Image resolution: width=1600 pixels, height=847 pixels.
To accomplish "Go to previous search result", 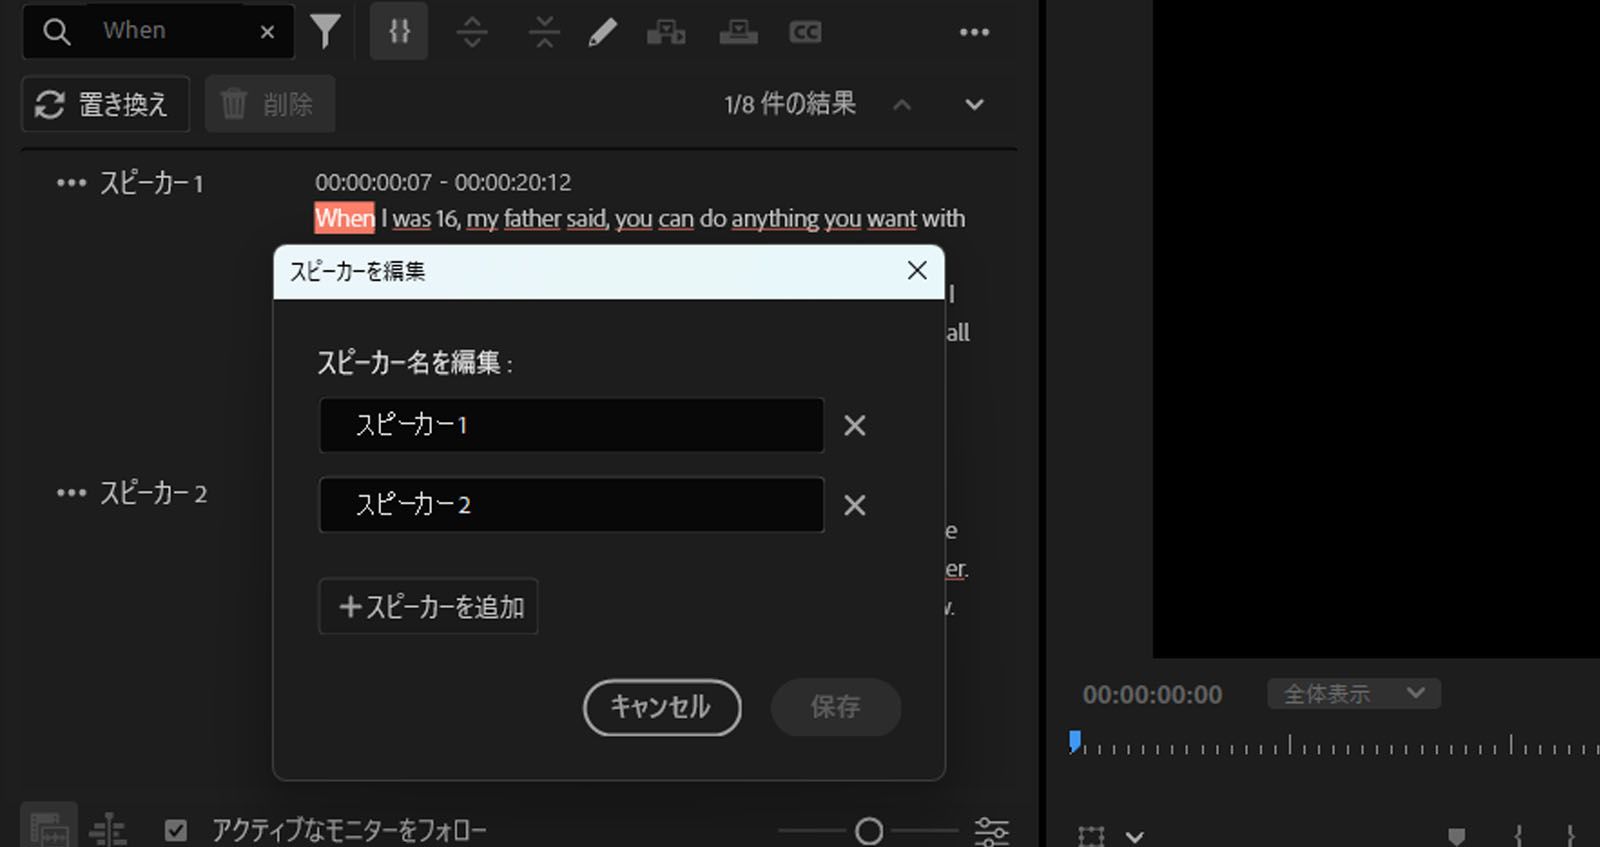I will [x=902, y=104].
